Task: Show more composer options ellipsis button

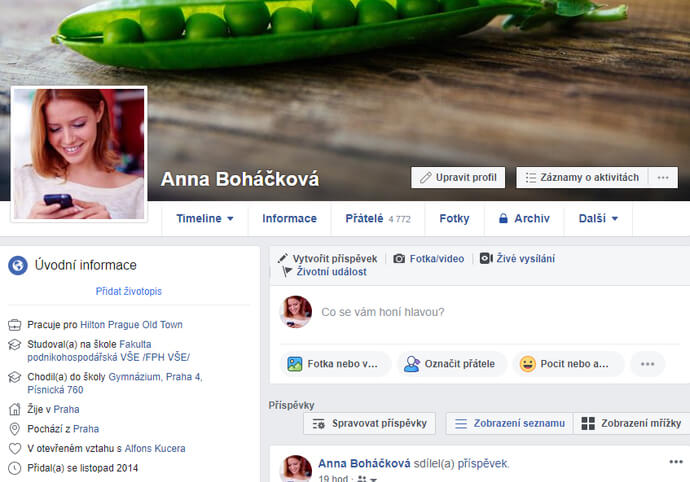Action: 647,364
